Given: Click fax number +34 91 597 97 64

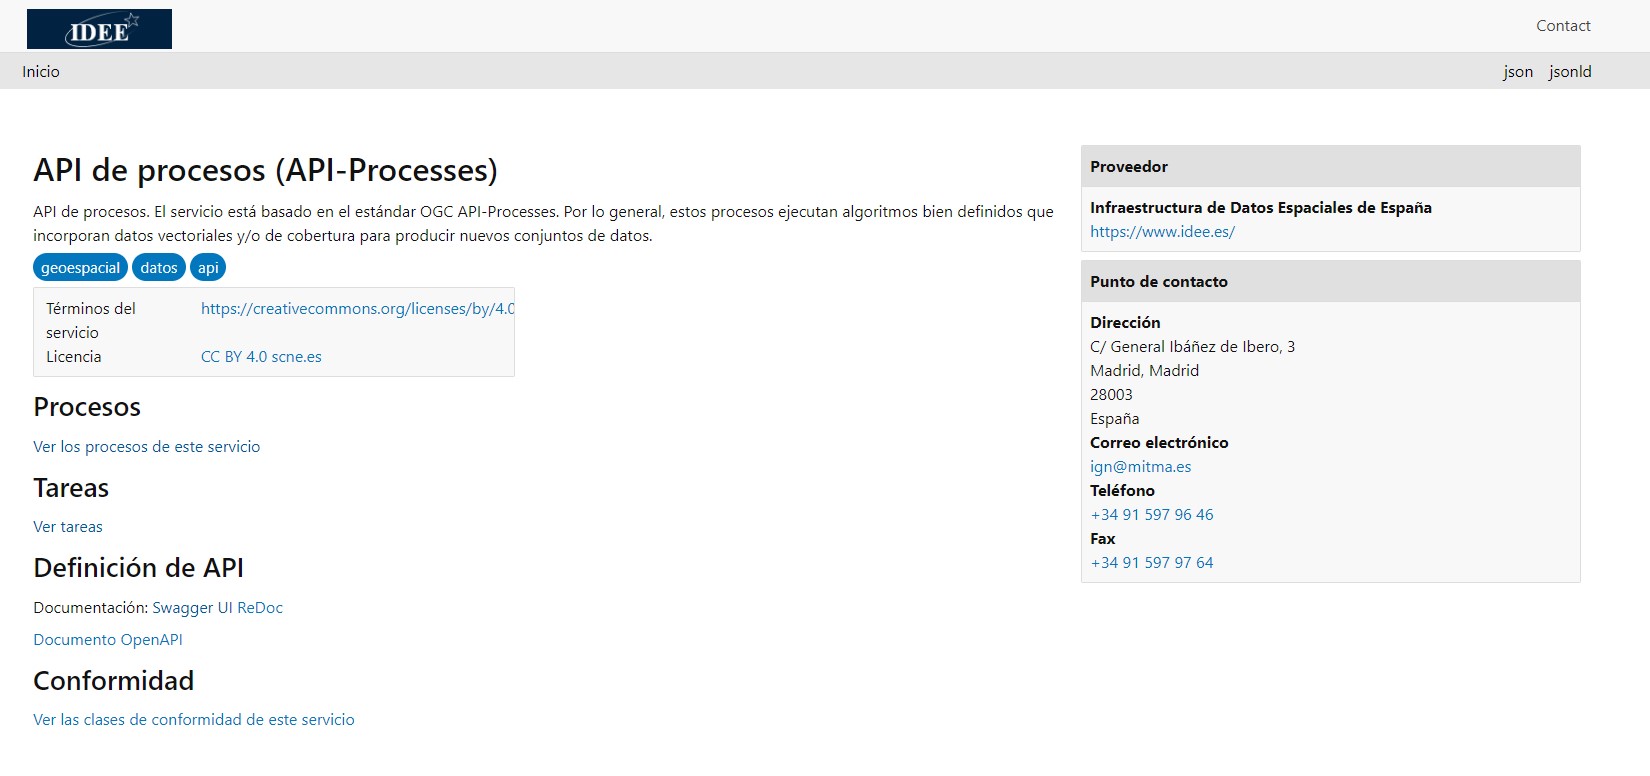Looking at the screenshot, I should coord(1152,563).
